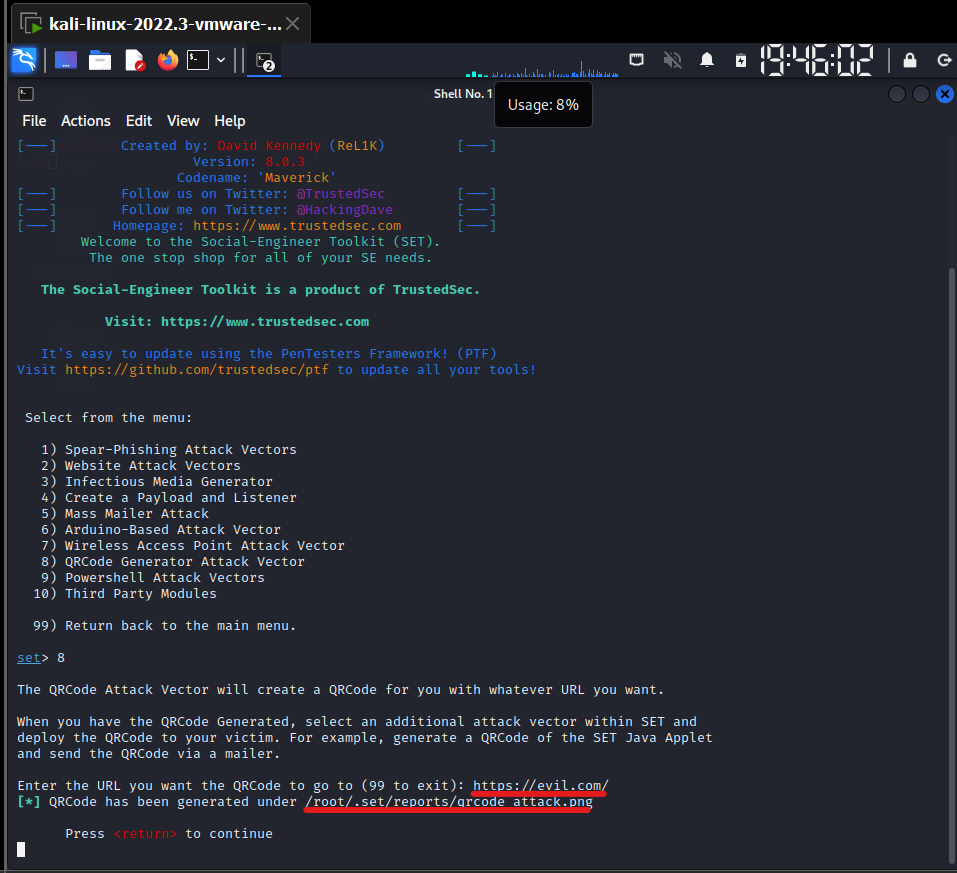The image size is (957, 873).
Task: Open the file manager from panel
Action: 100,60
